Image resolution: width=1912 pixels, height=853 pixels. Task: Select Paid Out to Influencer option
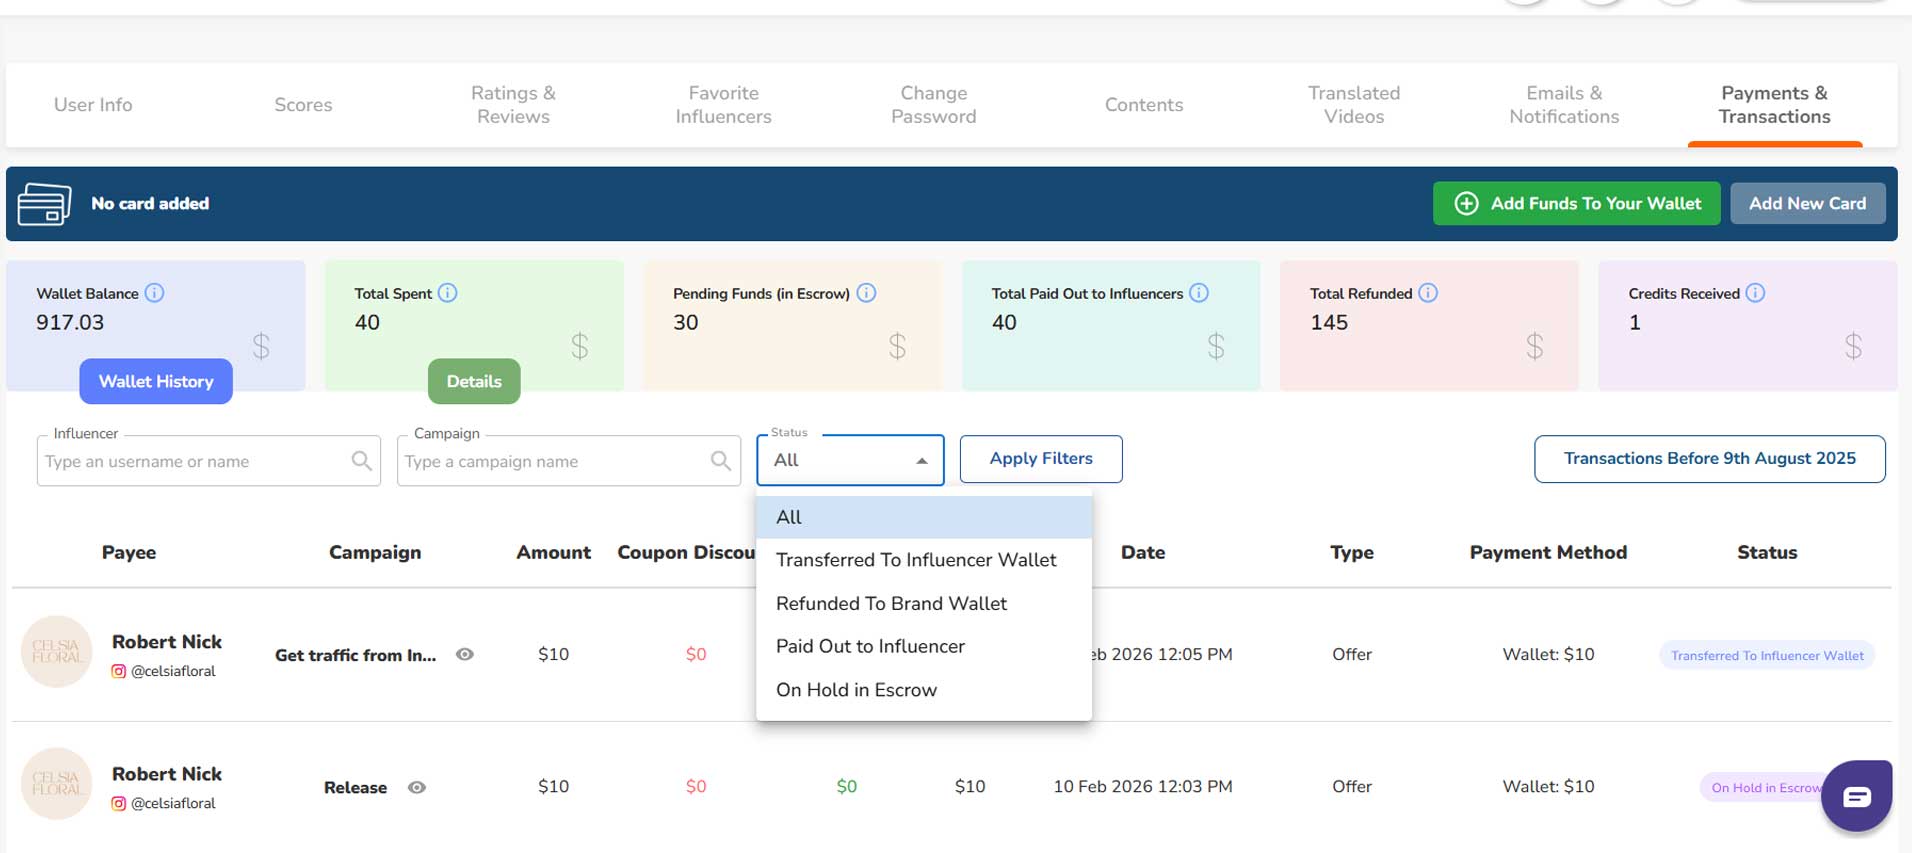click(x=924, y=647)
